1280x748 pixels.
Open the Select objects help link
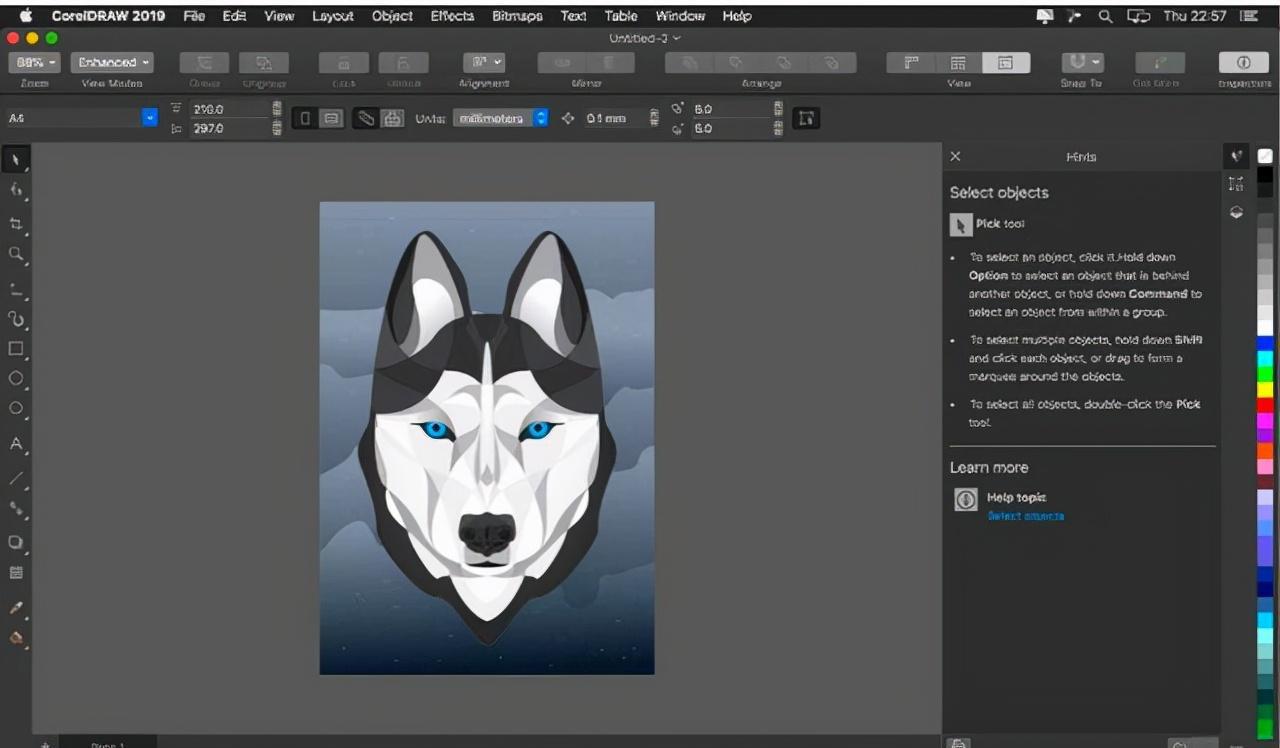coord(1026,516)
